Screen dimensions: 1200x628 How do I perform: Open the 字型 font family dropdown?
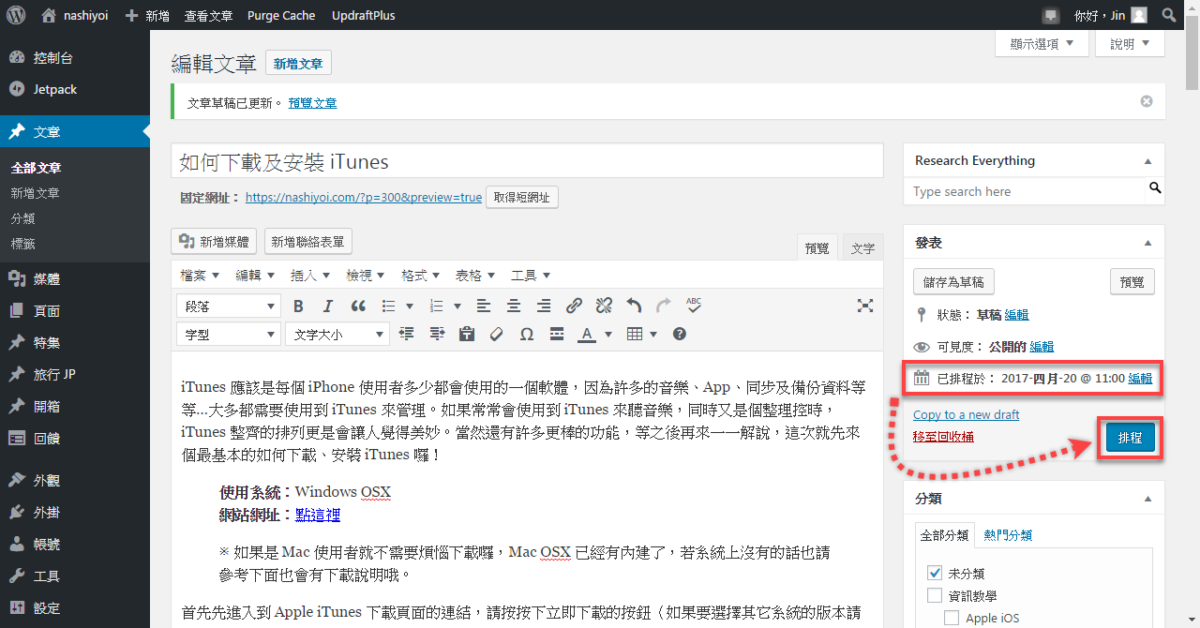(228, 334)
